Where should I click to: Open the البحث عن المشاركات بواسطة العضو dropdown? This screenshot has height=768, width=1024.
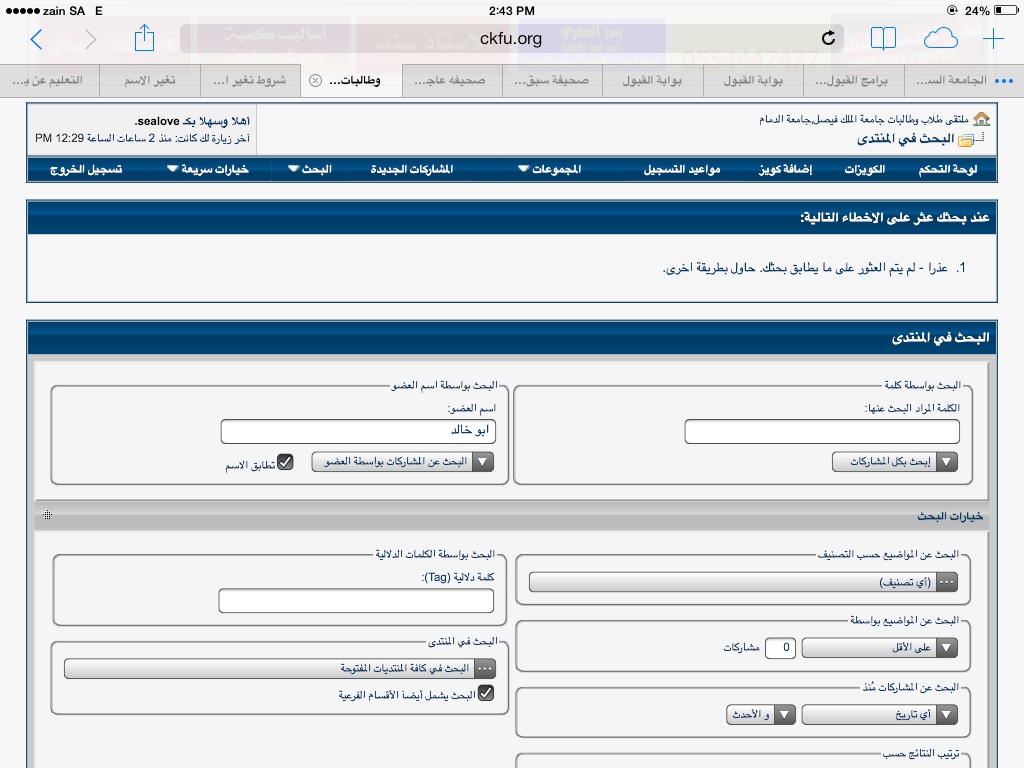pyautogui.click(x=402, y=462)
